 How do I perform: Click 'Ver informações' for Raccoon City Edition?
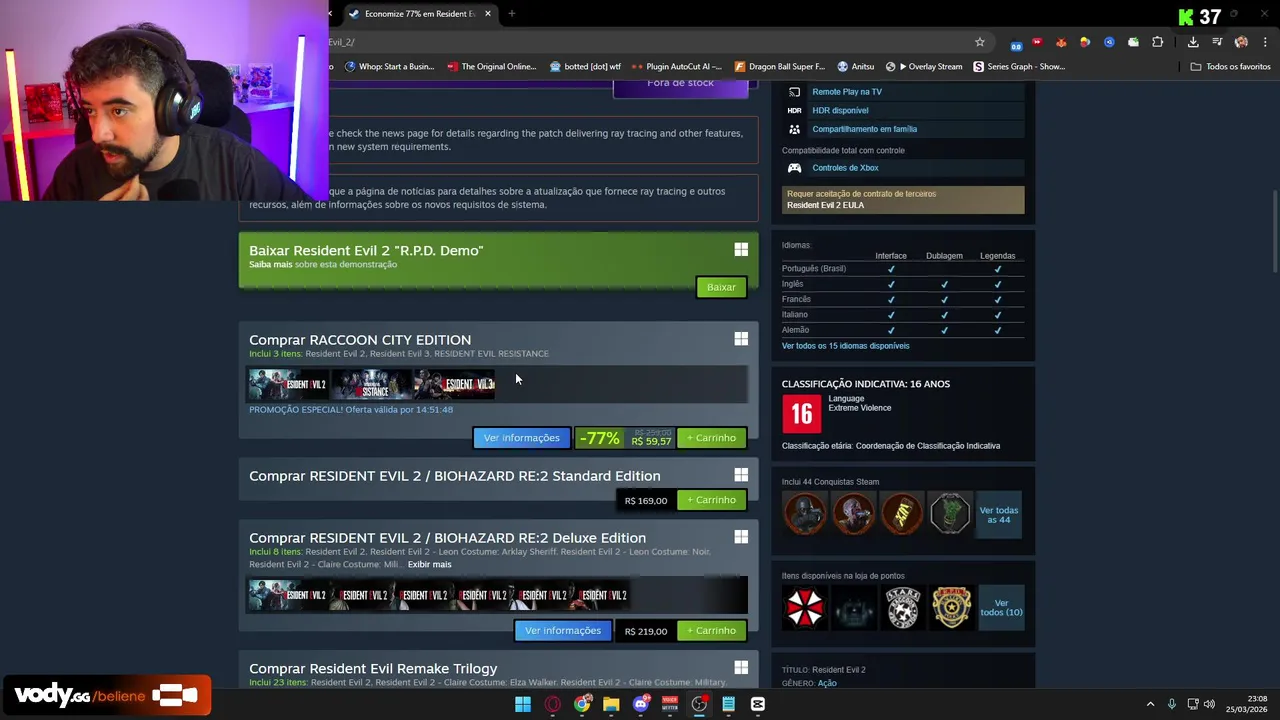522,438
